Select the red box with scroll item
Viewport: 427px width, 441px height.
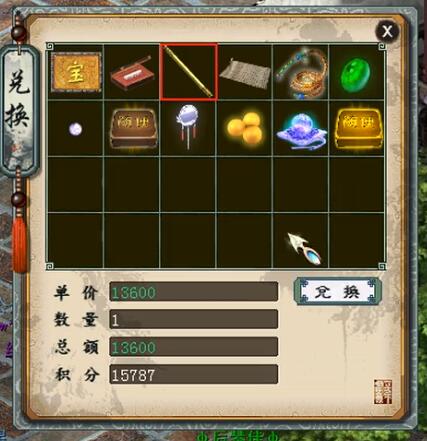(x=132, y=73)
